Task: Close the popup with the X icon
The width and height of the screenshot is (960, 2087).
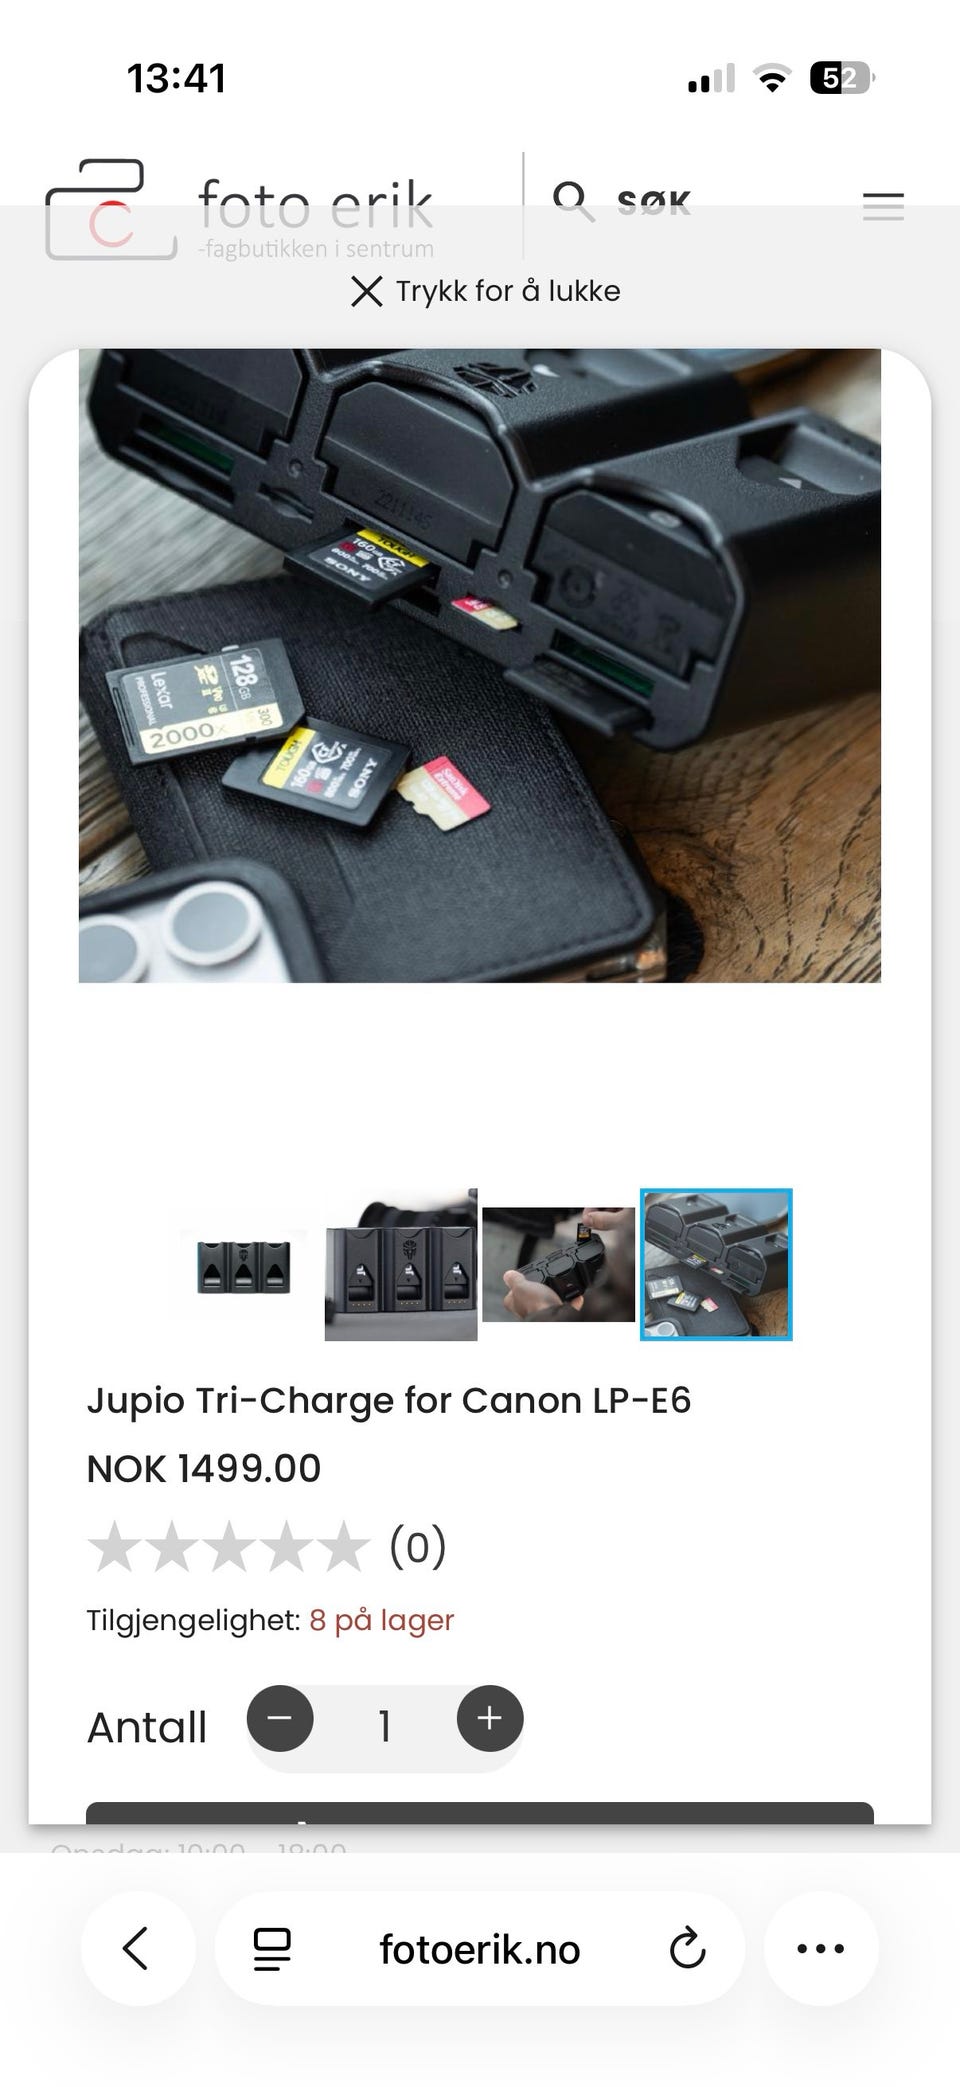Action: click(367, 292)
